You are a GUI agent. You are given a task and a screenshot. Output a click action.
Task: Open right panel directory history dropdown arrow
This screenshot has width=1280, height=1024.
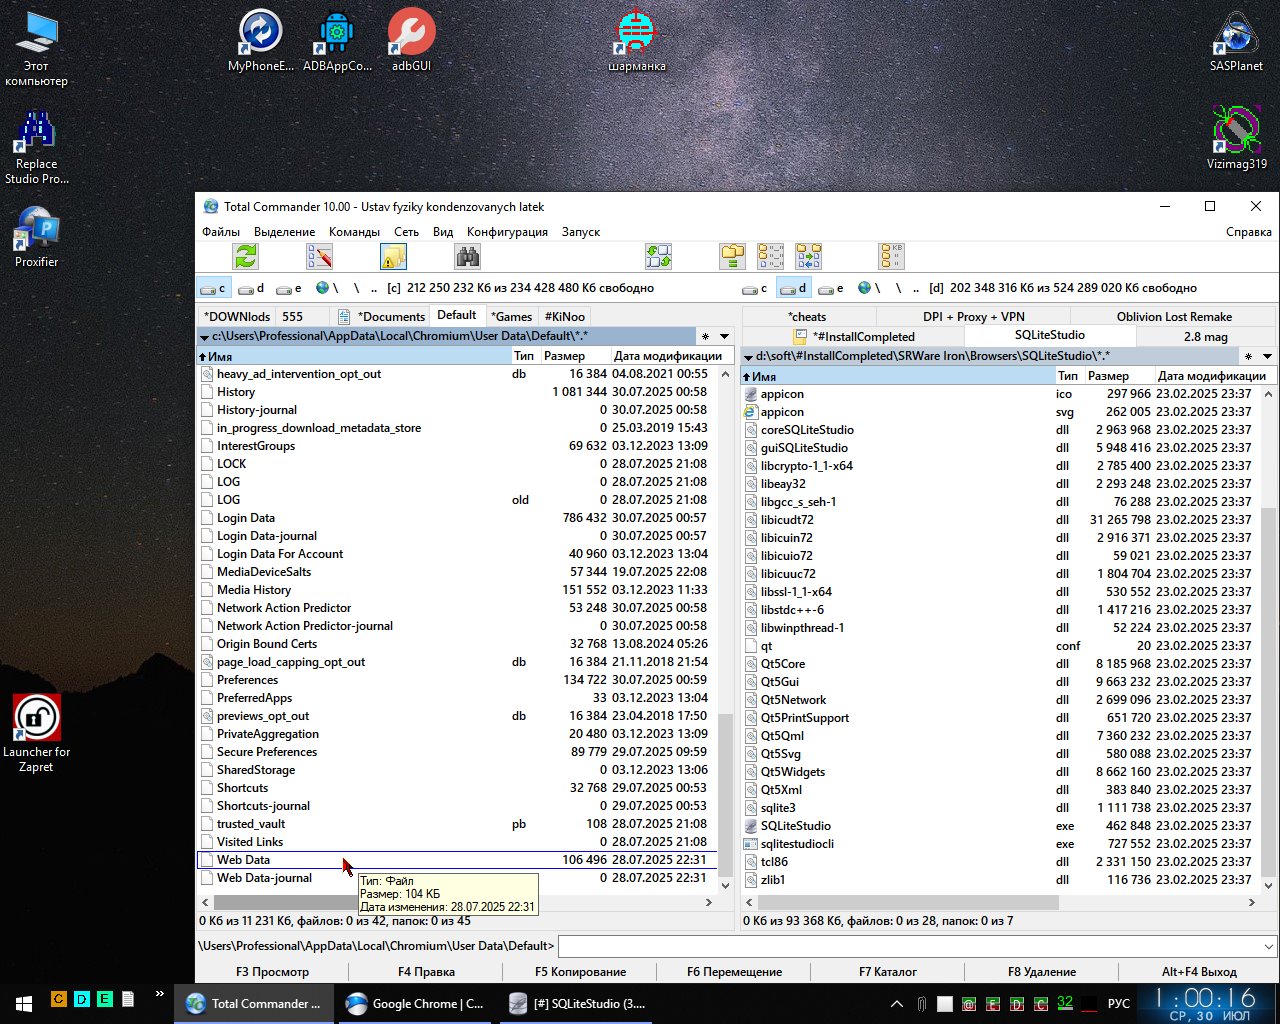point(1267,357)
